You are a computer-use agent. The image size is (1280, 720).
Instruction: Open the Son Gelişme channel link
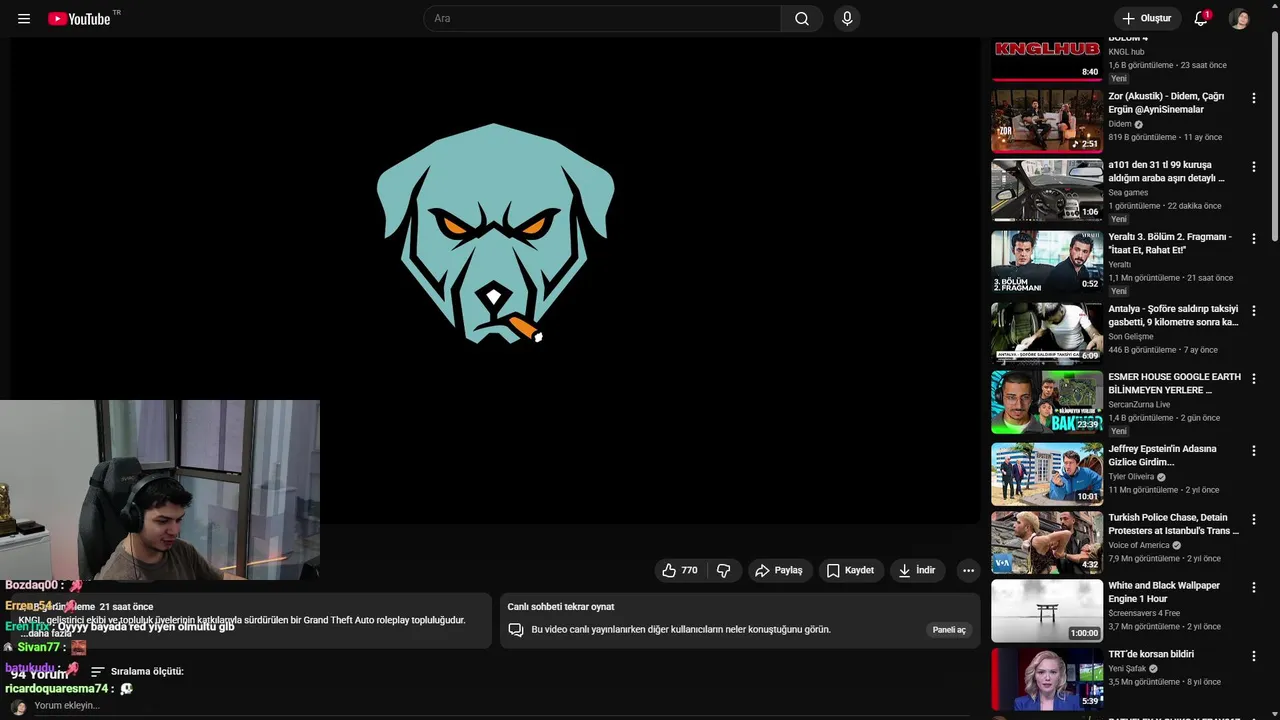[1130, 337]
